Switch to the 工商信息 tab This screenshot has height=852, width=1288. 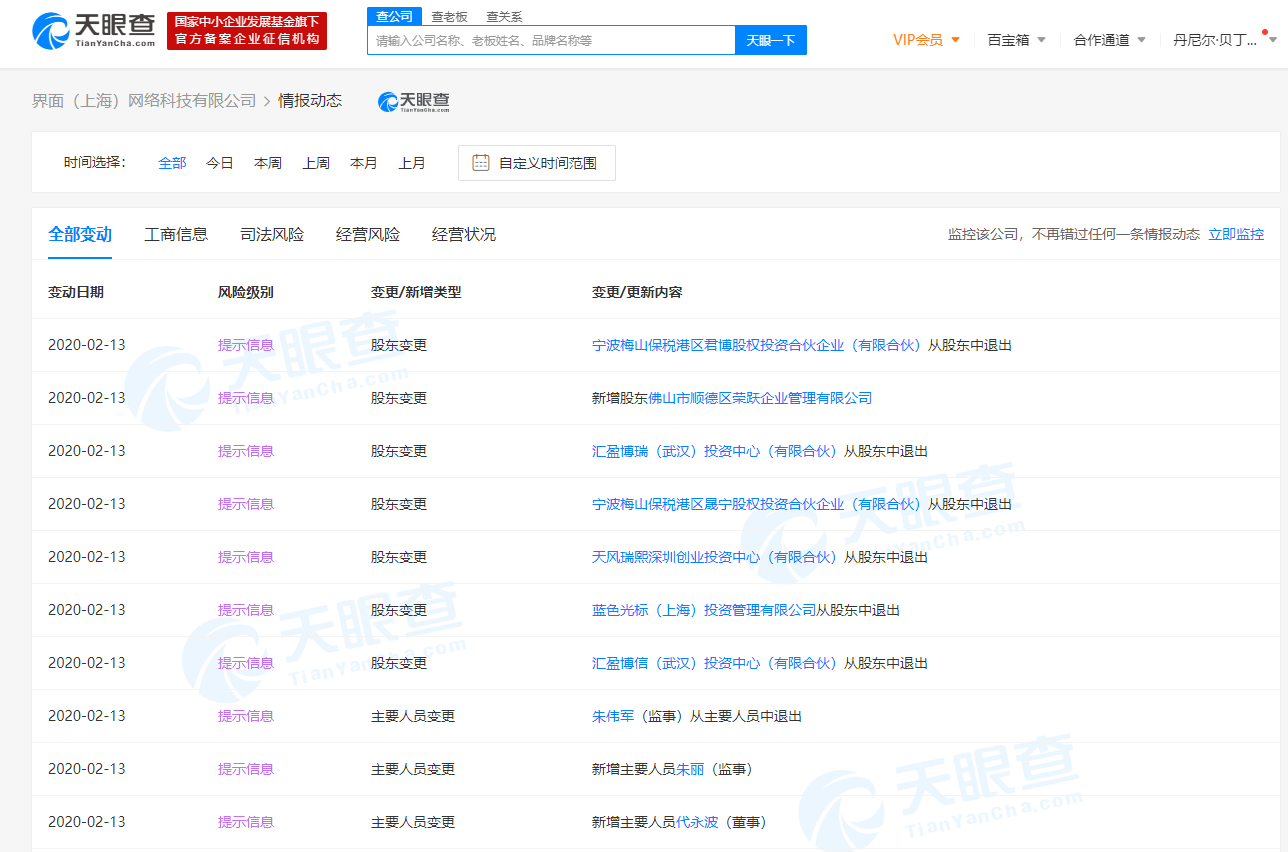pyautogui.click(x=176, y=234)
